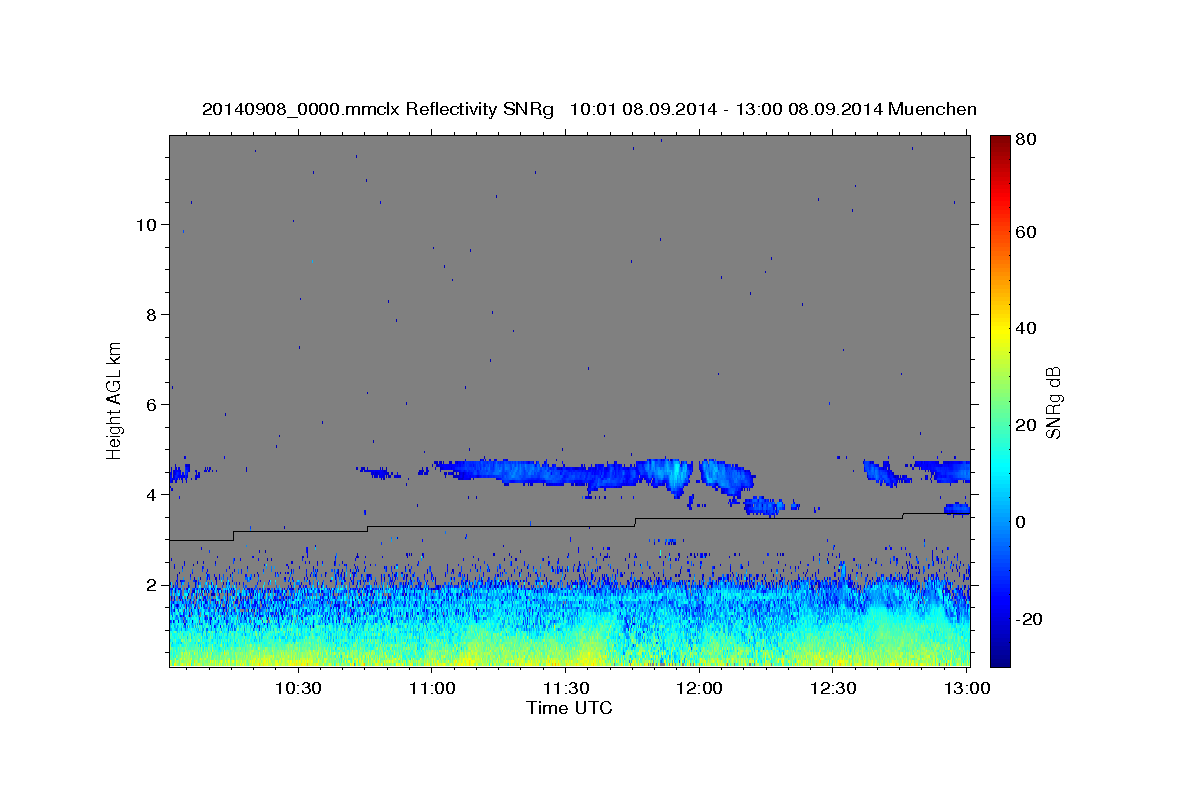The height and width of the screenshot is (800, 1200).
Task: Click the cloud fragment at far right near 13:00
Action: (957, 509)
